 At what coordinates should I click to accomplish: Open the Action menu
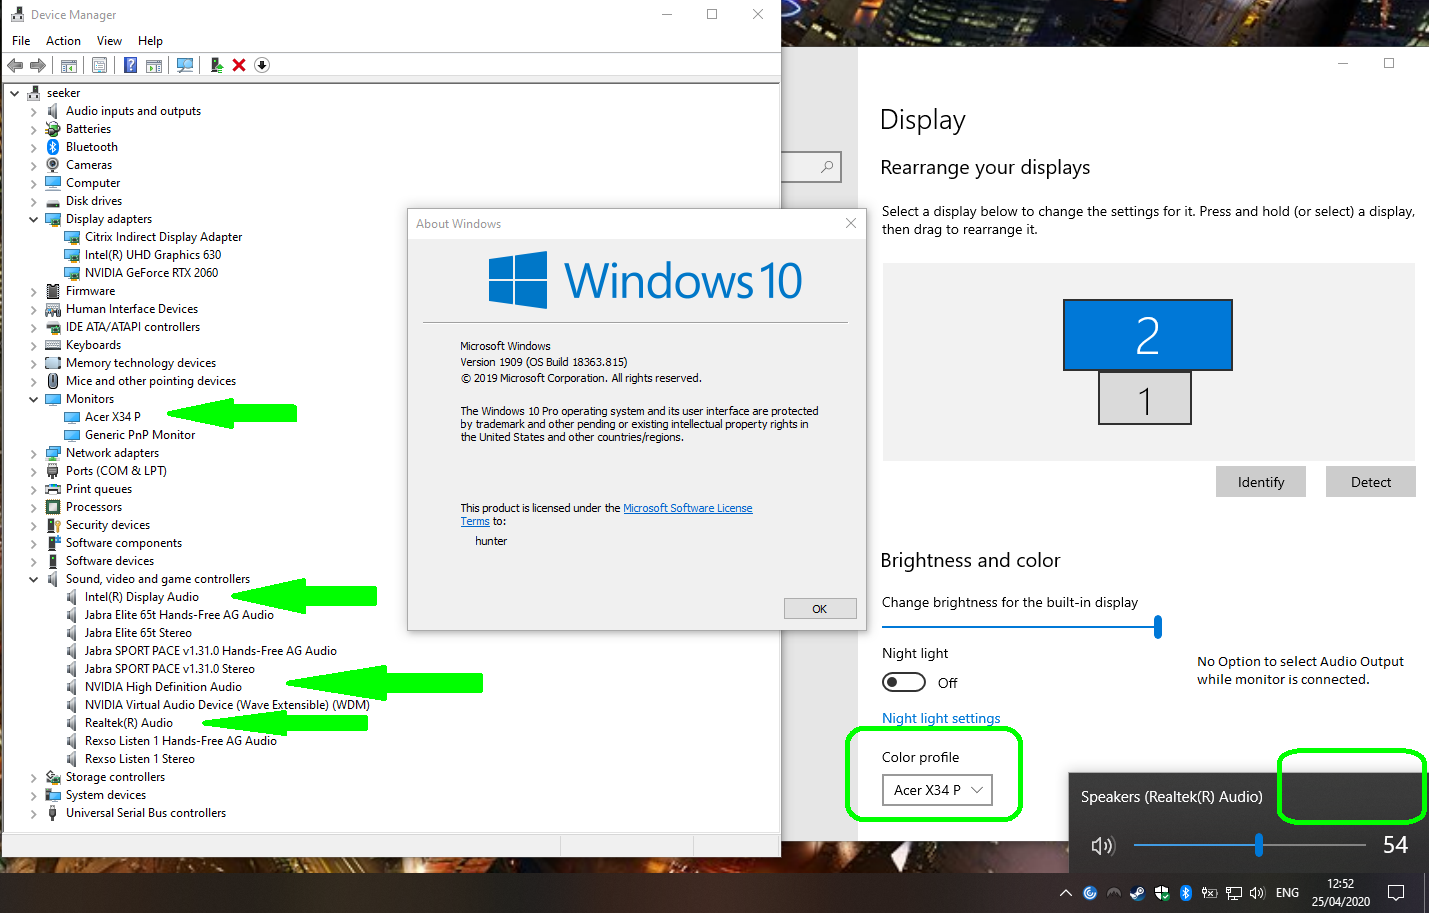[63, 41]
